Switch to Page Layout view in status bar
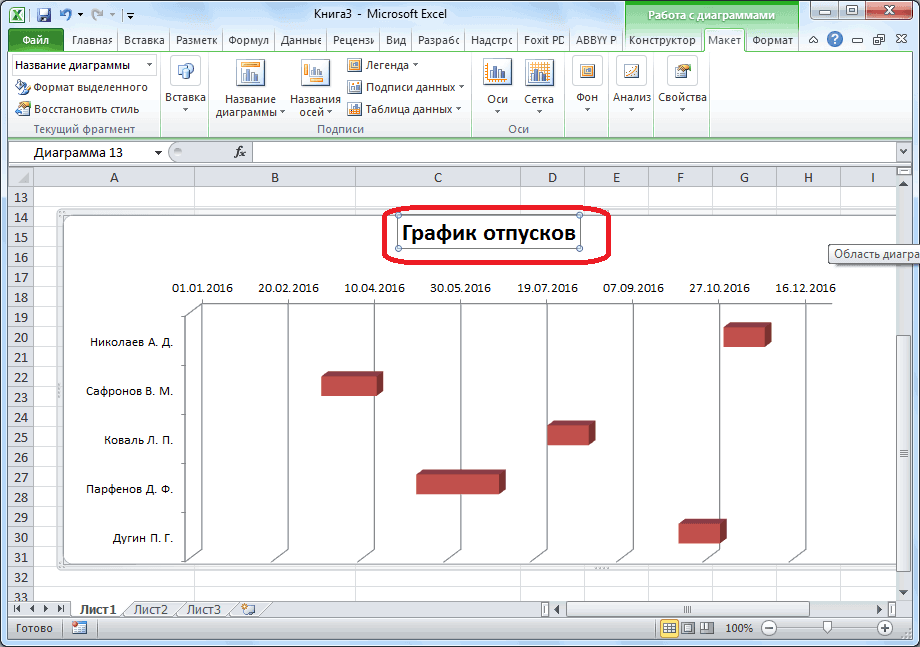Viewport: 920px width, 647px height. click(x=688, y=628)
